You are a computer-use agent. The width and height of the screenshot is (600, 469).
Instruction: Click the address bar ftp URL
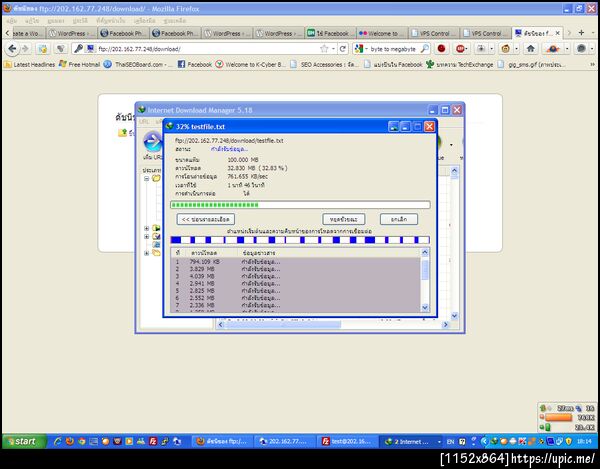tap(139, 49)
